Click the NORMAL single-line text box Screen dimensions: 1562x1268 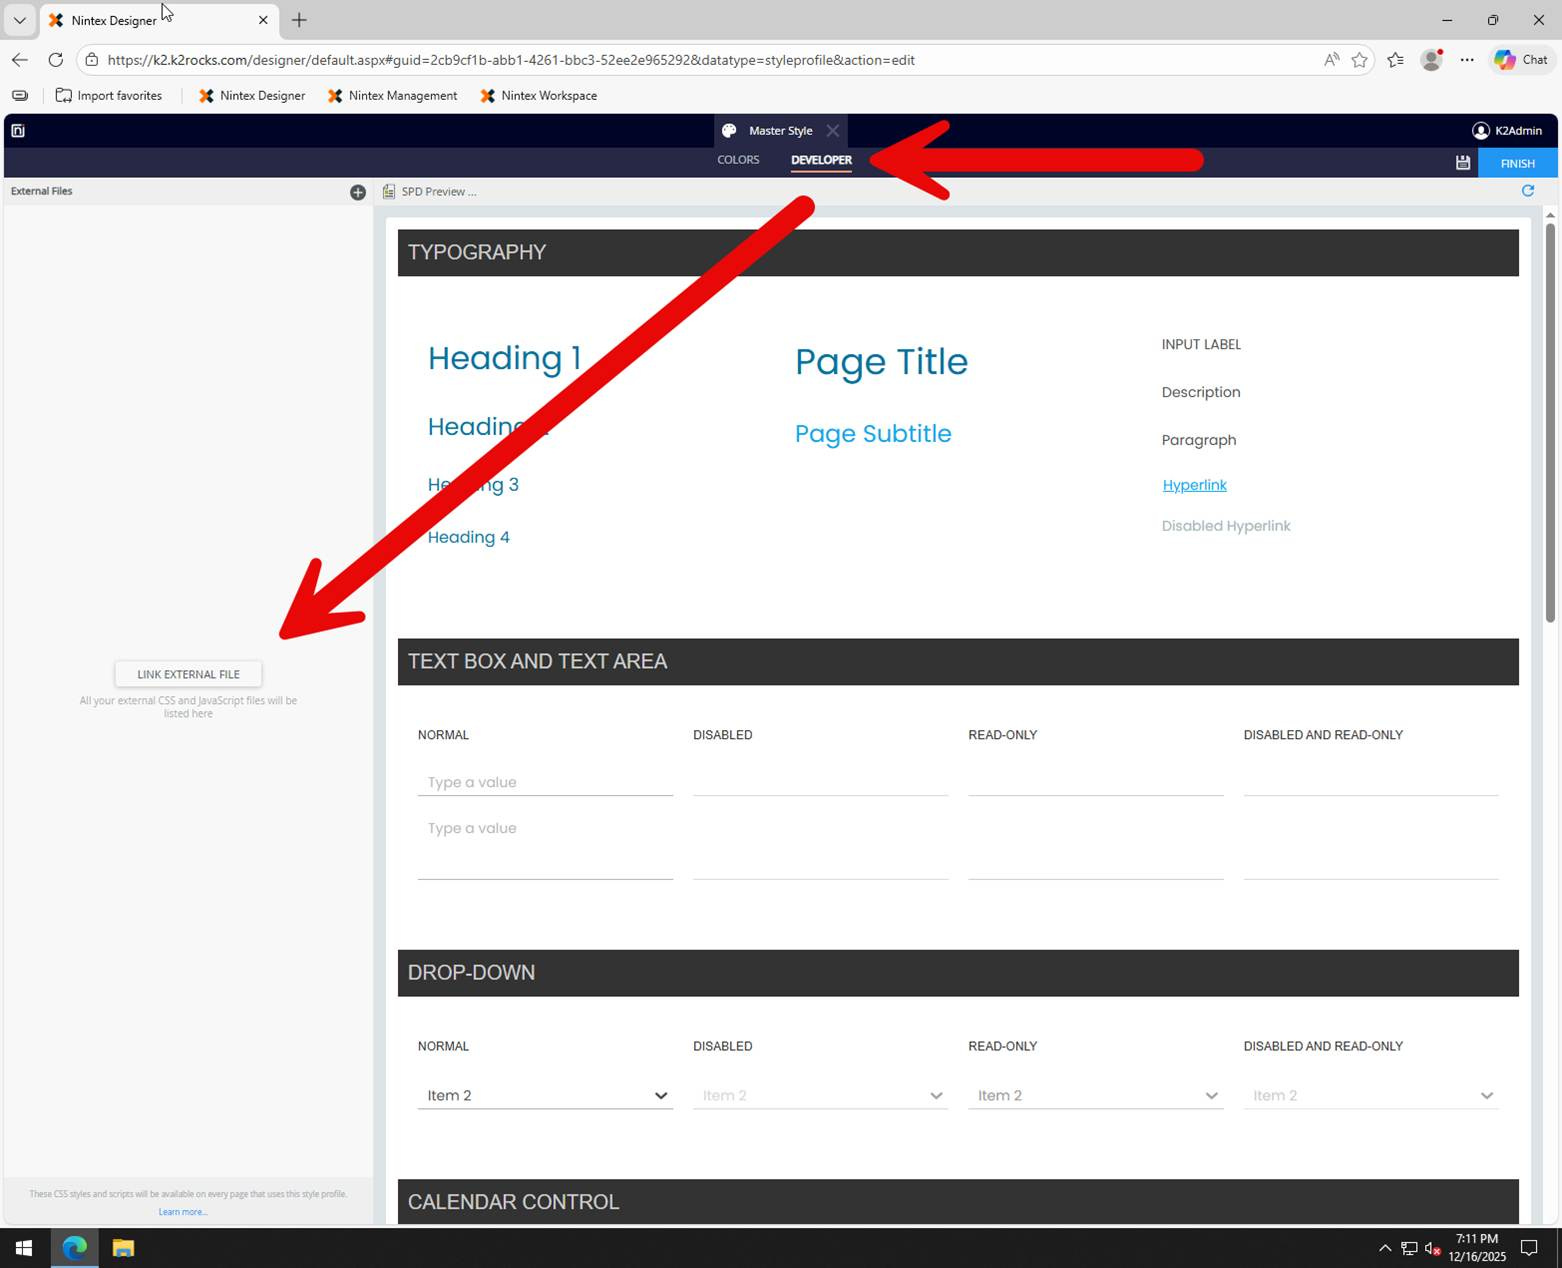point(545,782)
